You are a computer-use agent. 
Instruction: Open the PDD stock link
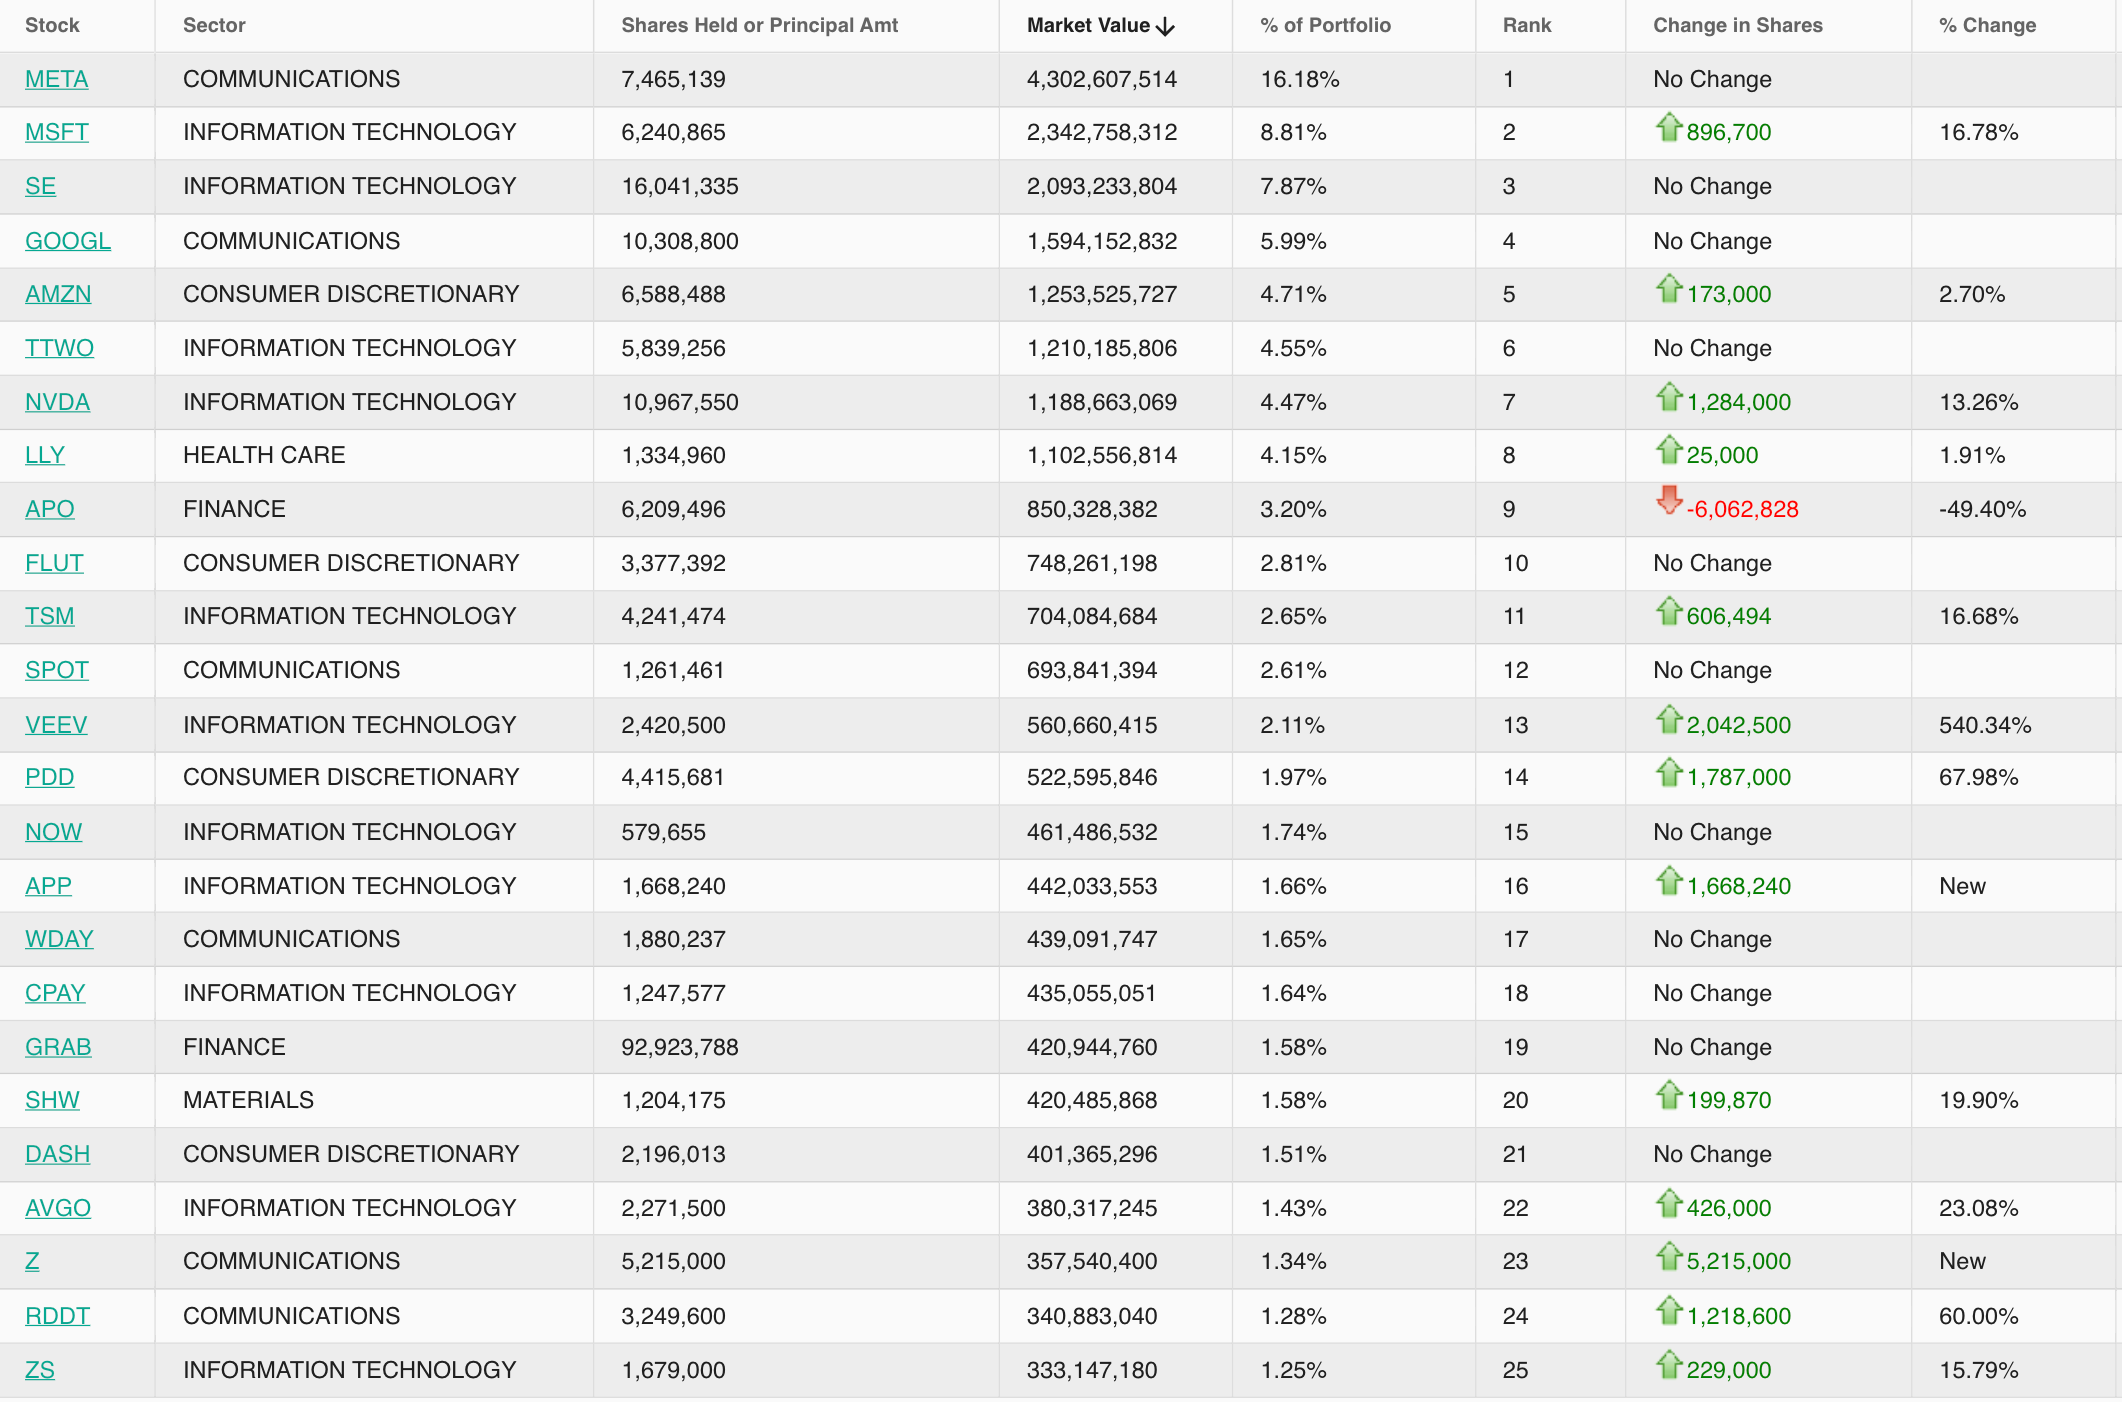pos(49,777)
